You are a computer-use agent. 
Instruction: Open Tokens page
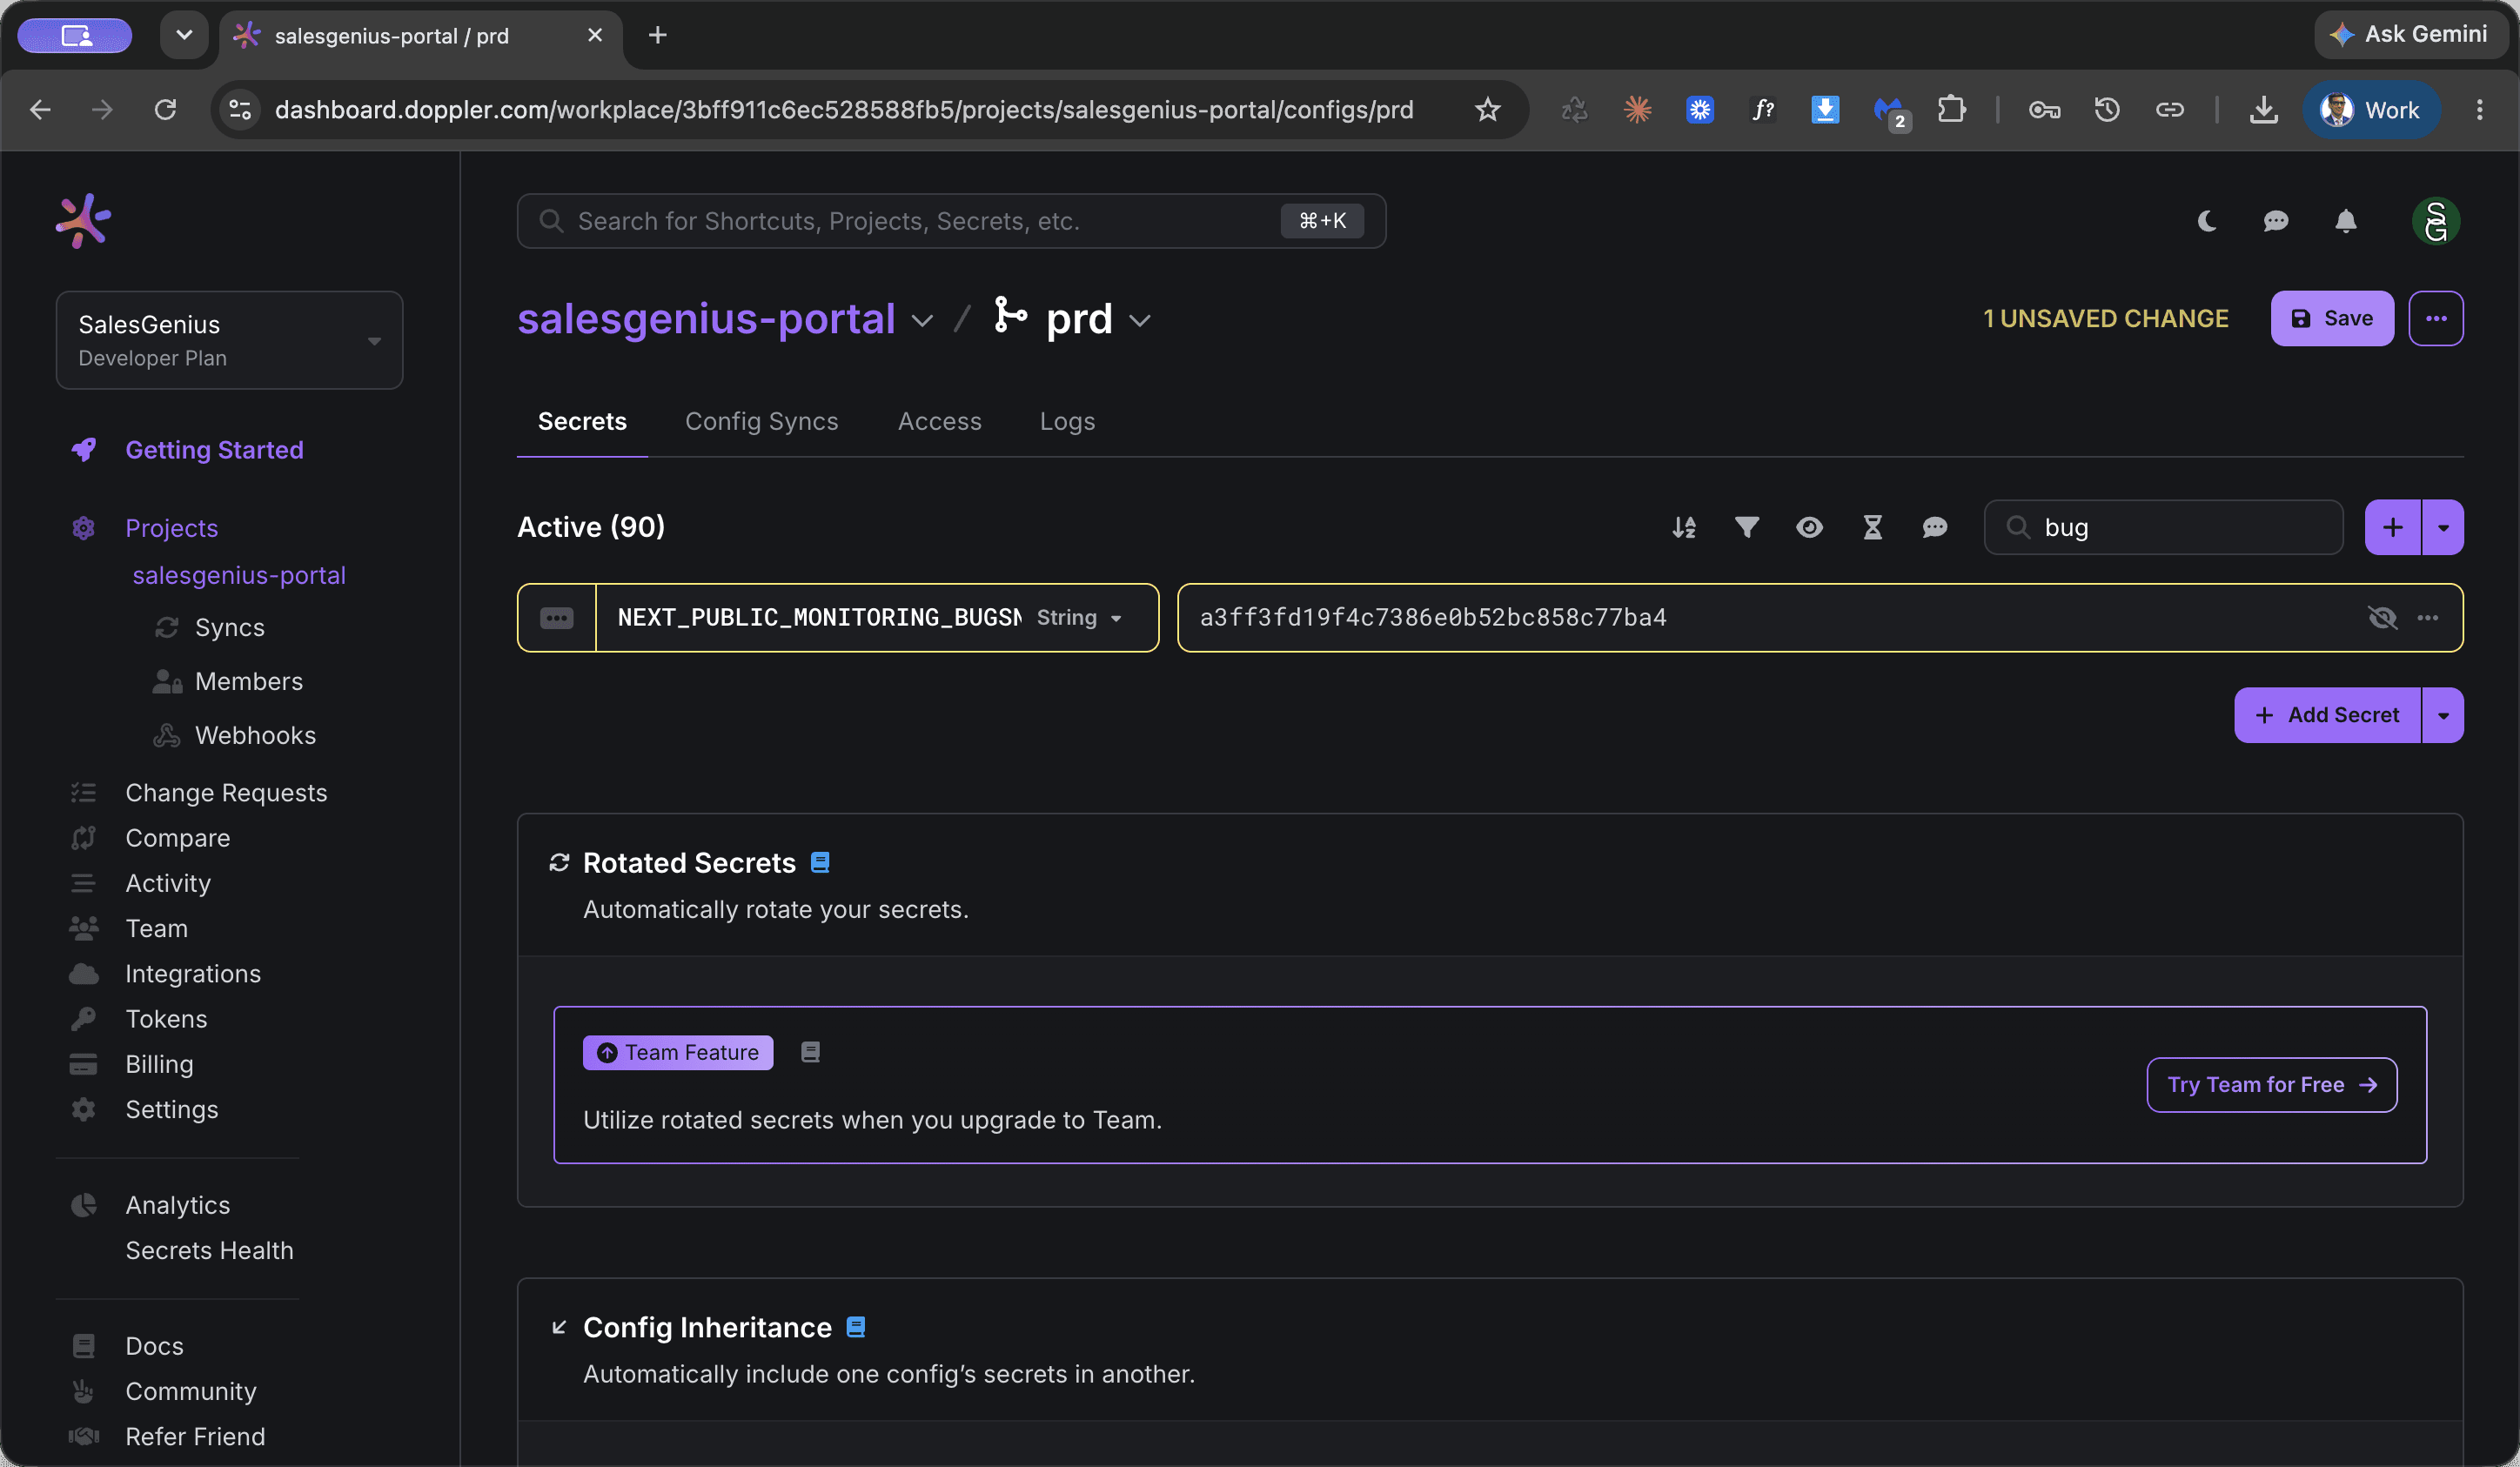click(x=166, y=1019)
